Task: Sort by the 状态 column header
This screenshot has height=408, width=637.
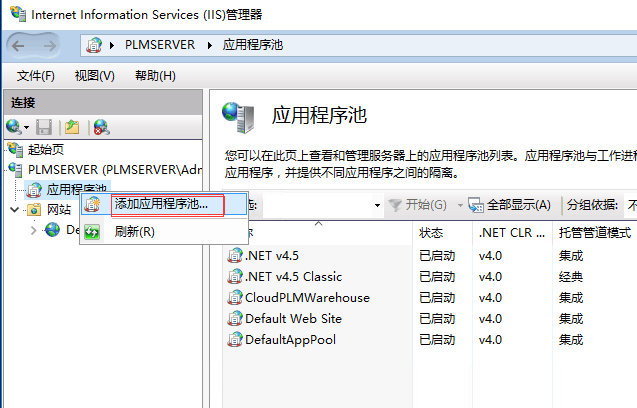Action: pos(442,233)
